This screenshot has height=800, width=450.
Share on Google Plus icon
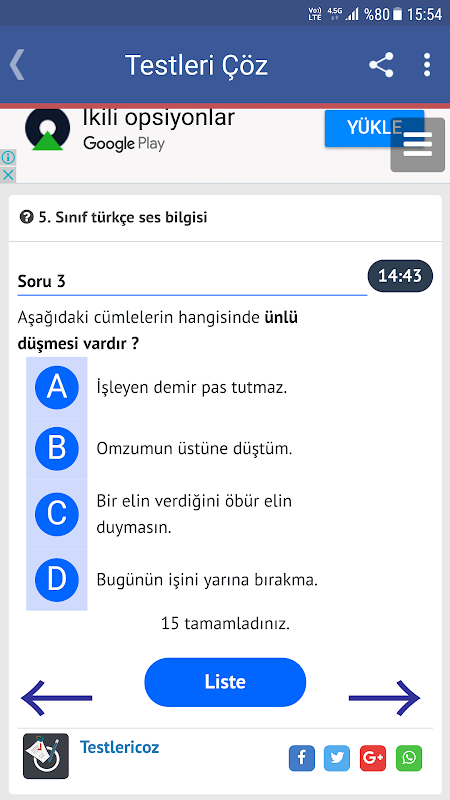coord(373,758)
